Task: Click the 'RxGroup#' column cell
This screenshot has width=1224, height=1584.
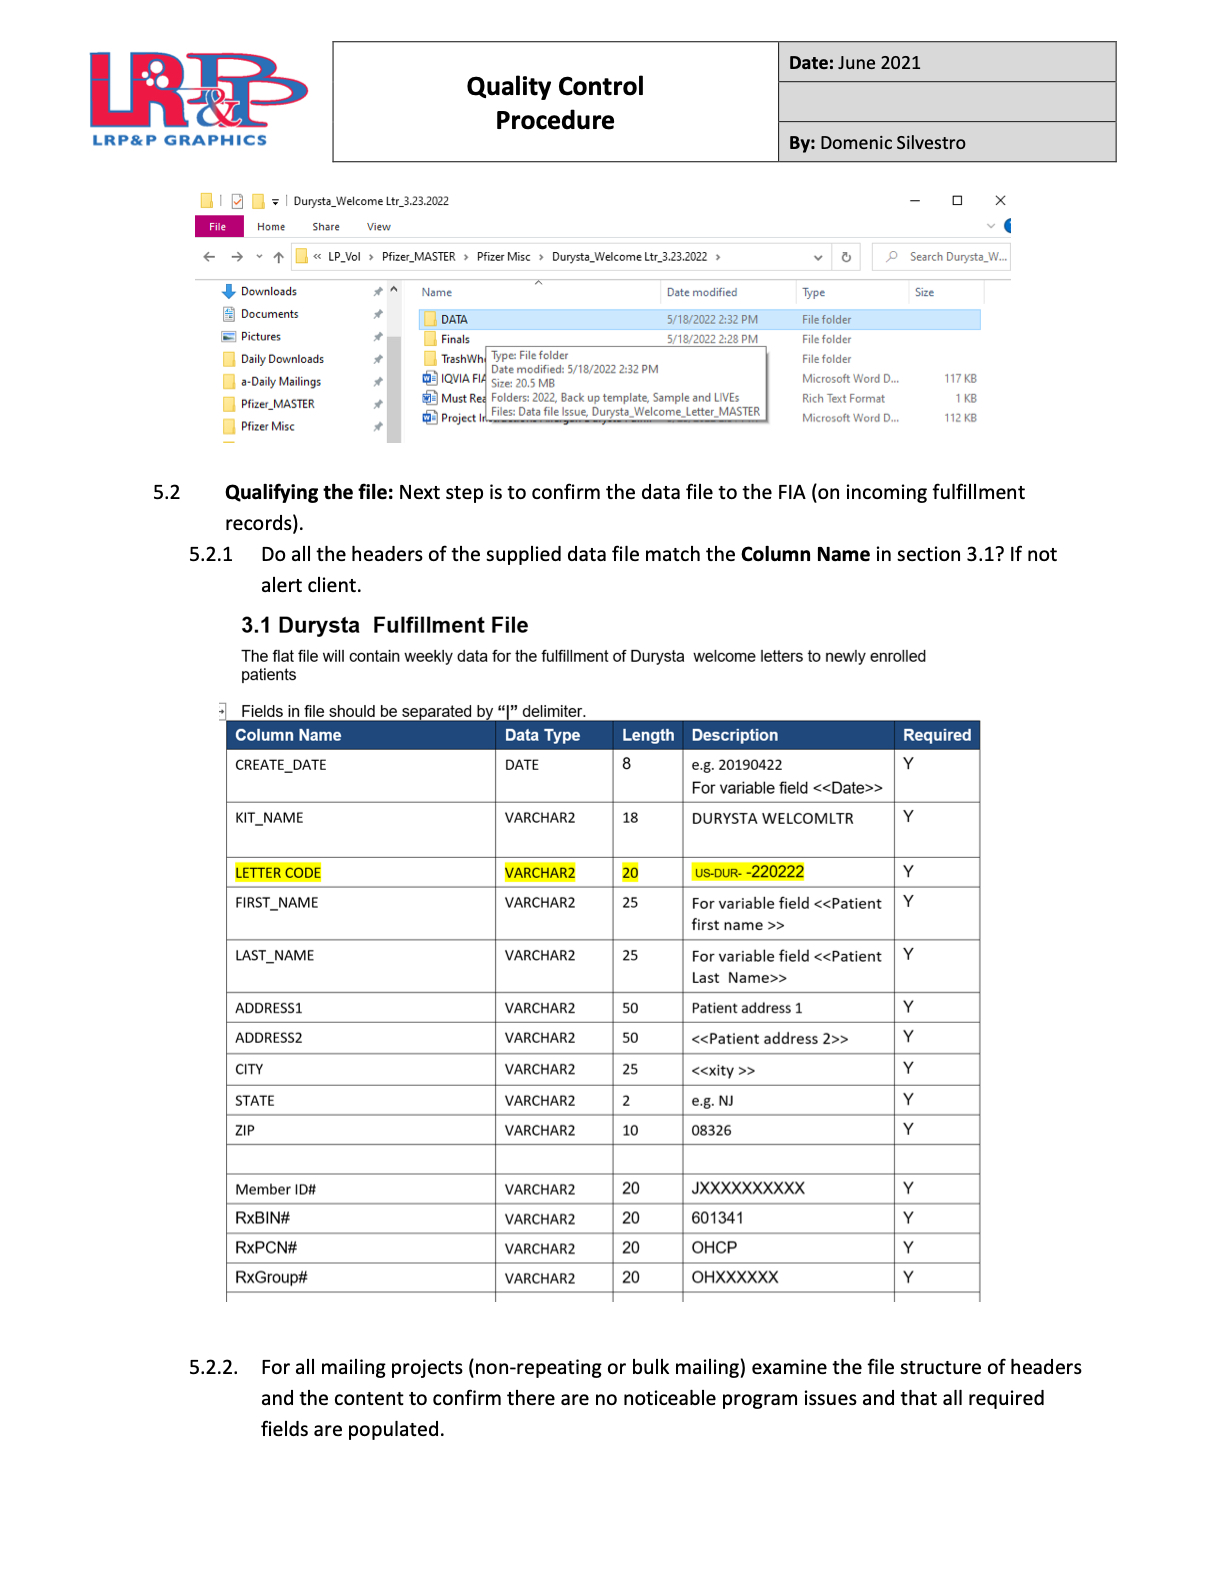Action: [x=361, y=1278]
